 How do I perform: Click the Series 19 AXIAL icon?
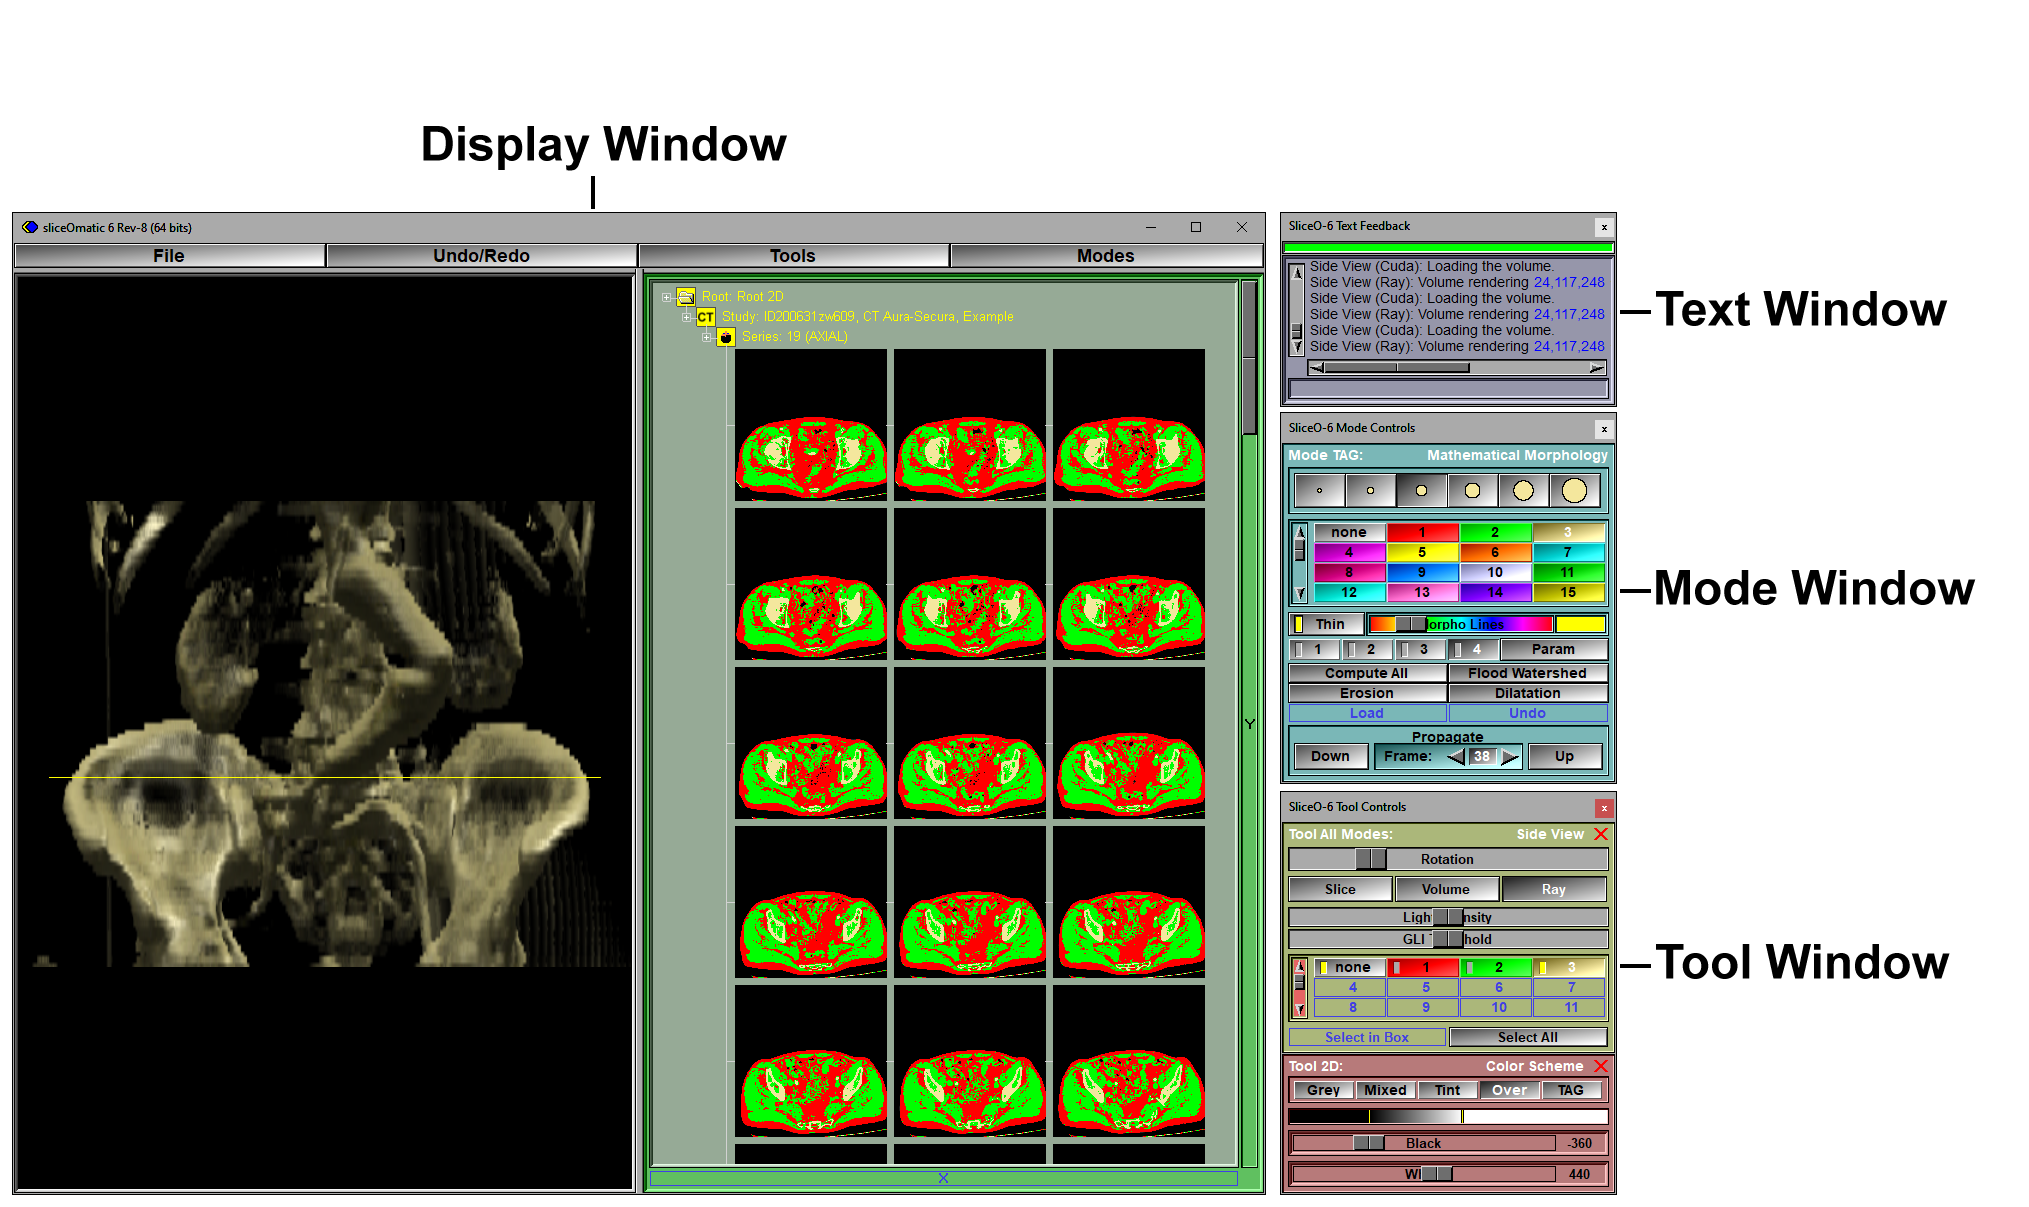pos(726,337)
